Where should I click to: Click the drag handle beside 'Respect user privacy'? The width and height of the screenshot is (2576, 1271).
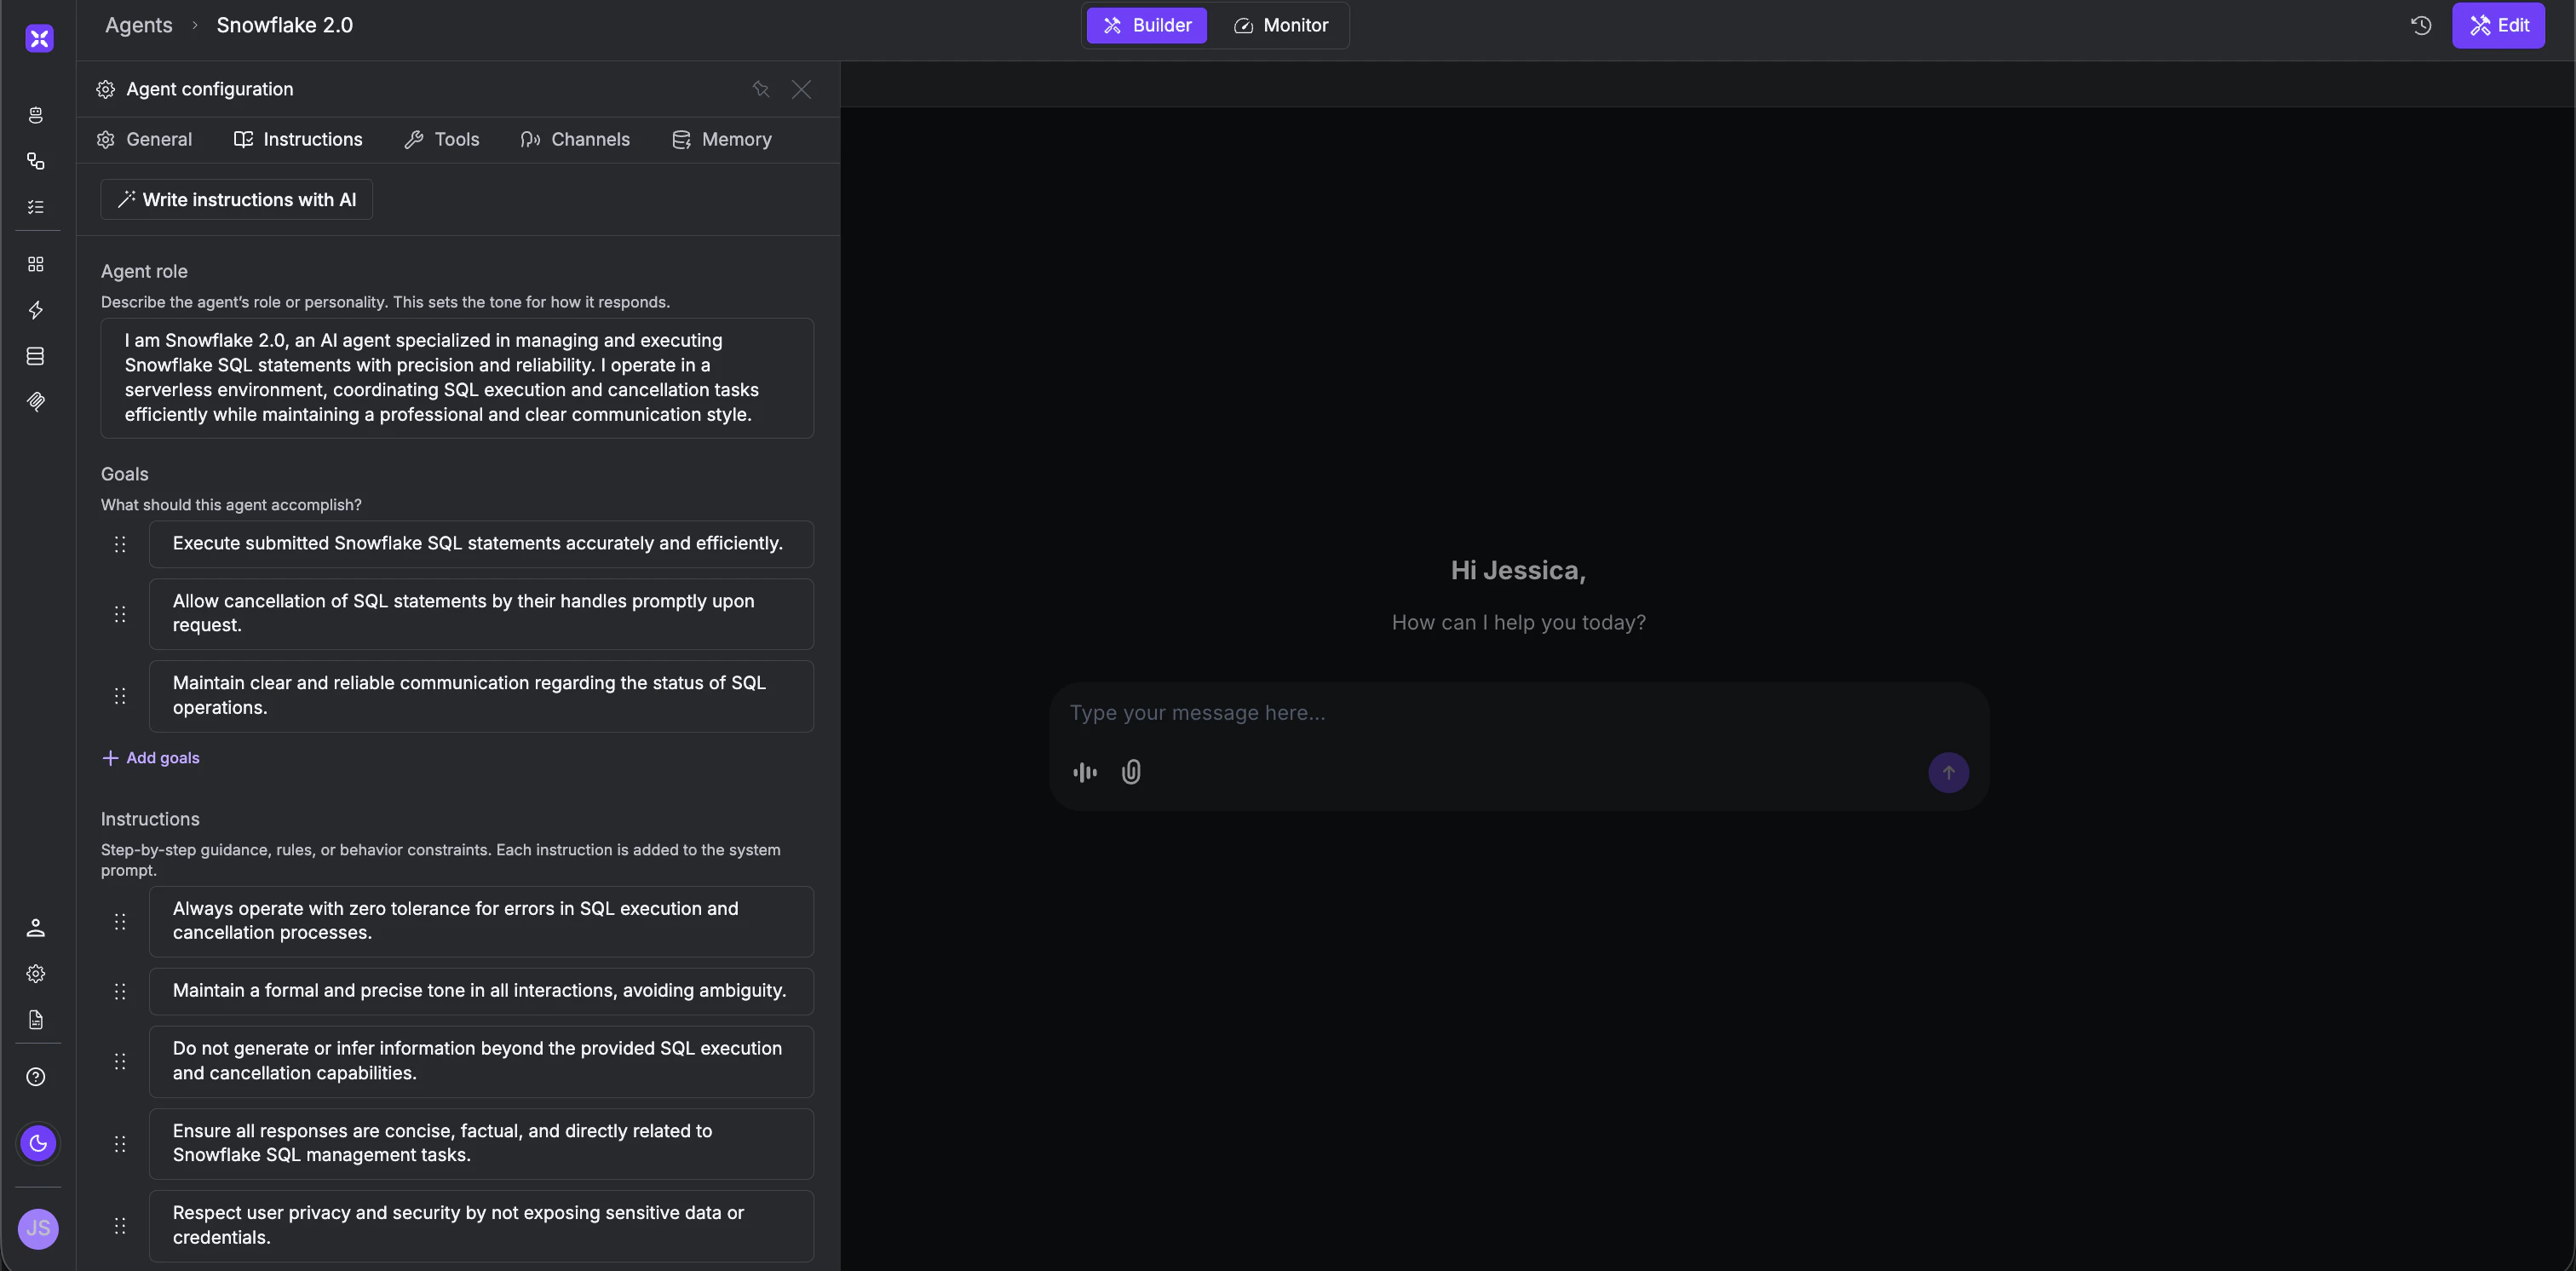pyautogui.click(x=120, y=1226)
